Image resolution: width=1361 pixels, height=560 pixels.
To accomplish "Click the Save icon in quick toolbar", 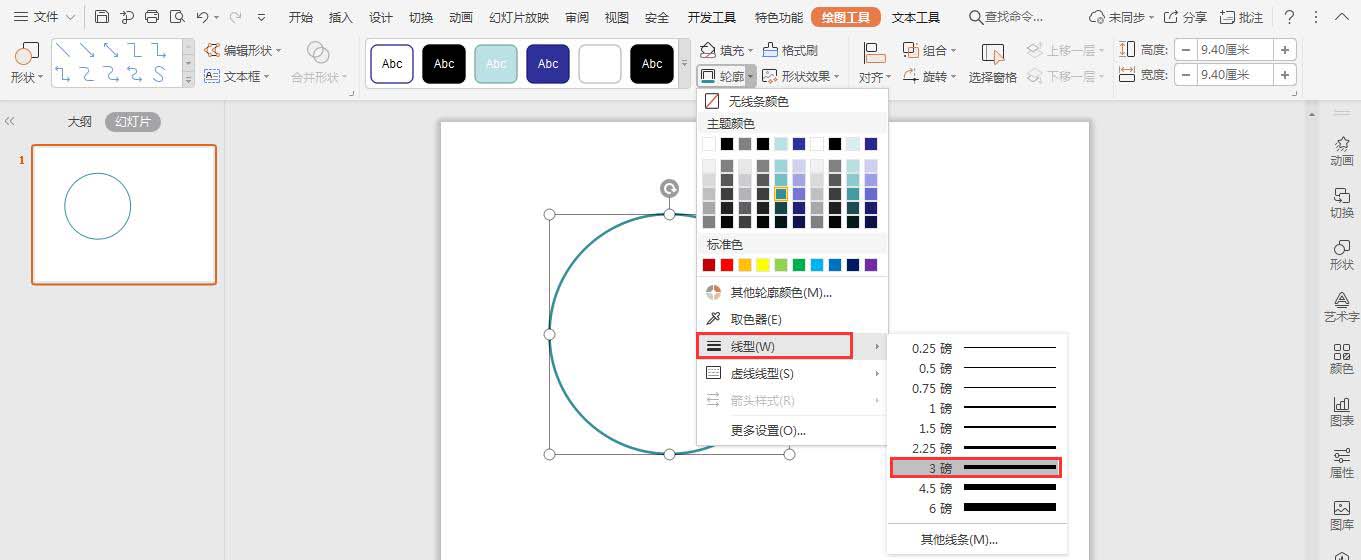I will coord(102,17).
